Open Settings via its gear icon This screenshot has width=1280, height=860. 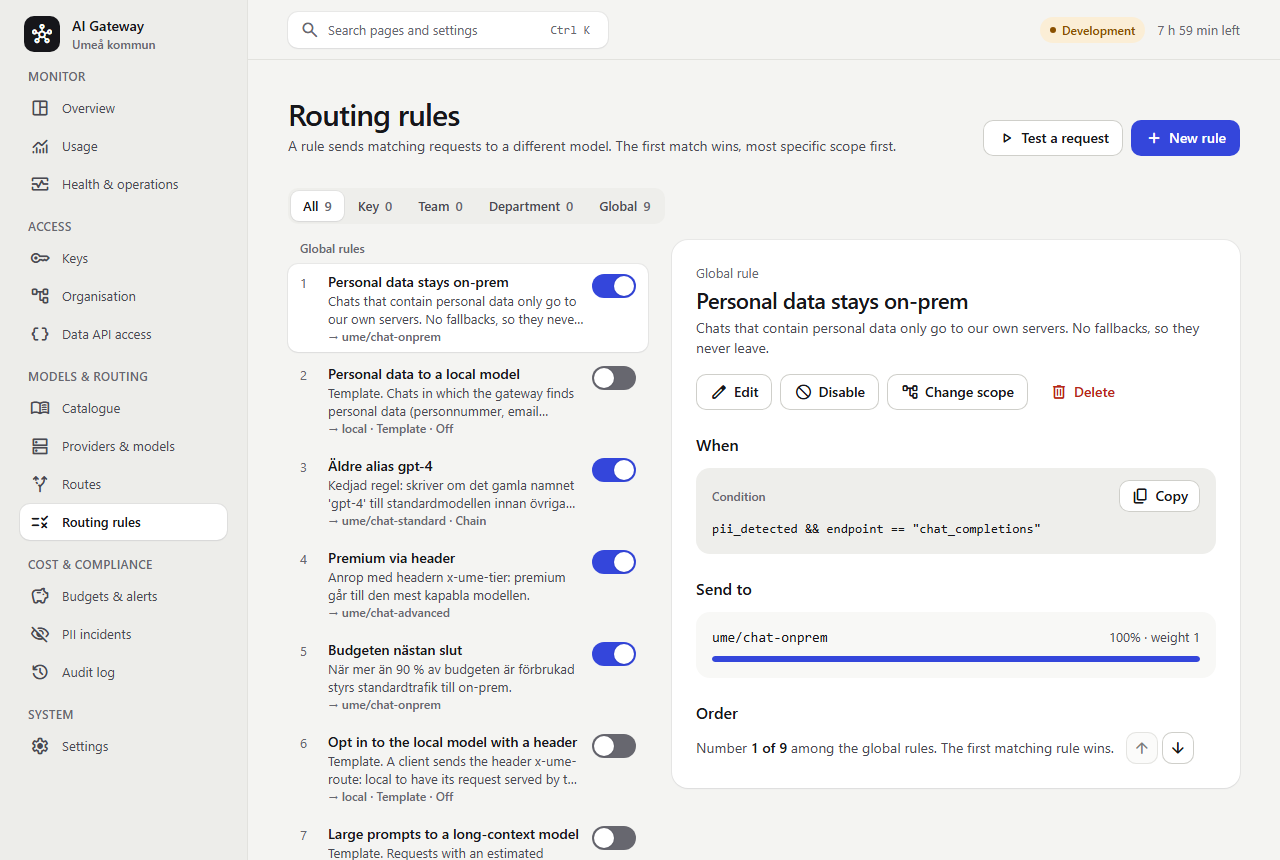point(40,746)
